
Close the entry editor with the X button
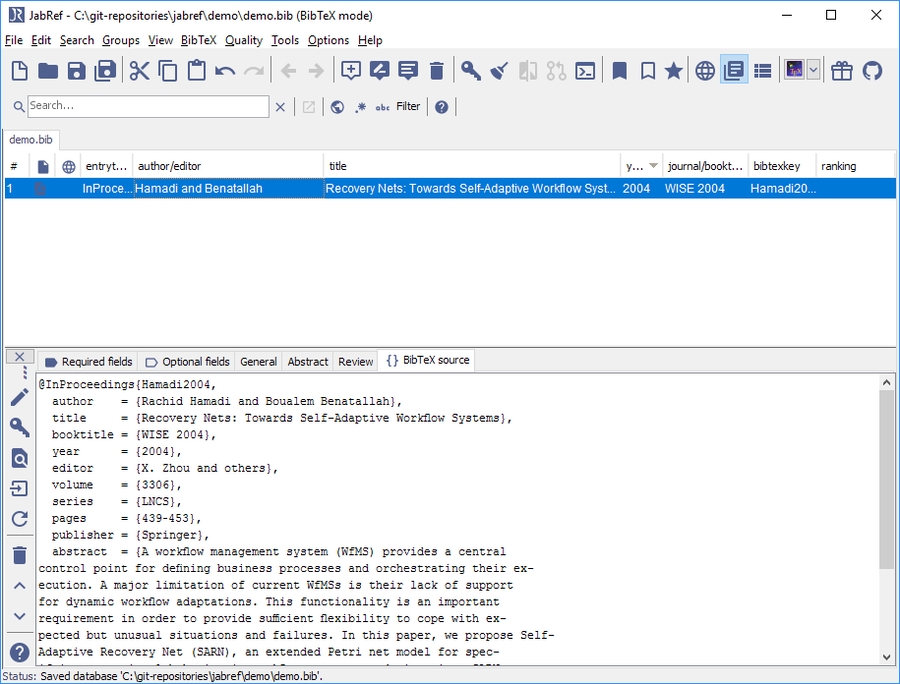(x=19, y=356)
